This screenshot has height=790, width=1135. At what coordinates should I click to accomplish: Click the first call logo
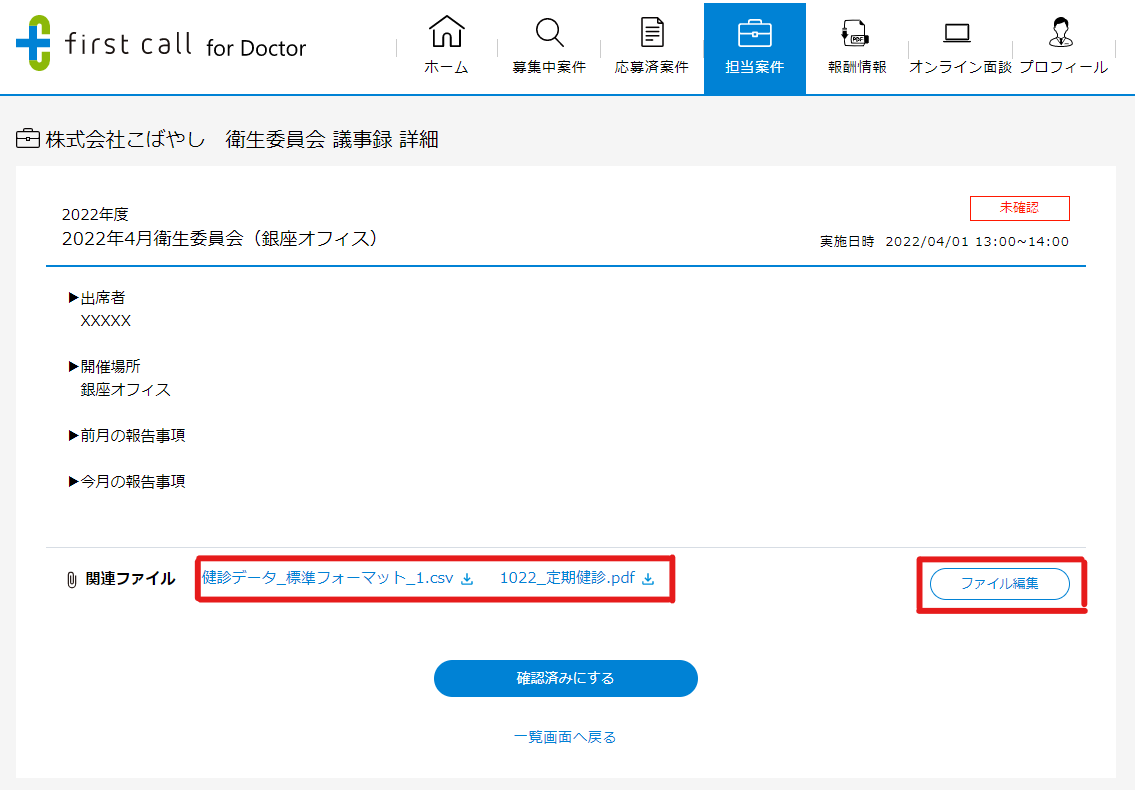click(x=160, y=42)
